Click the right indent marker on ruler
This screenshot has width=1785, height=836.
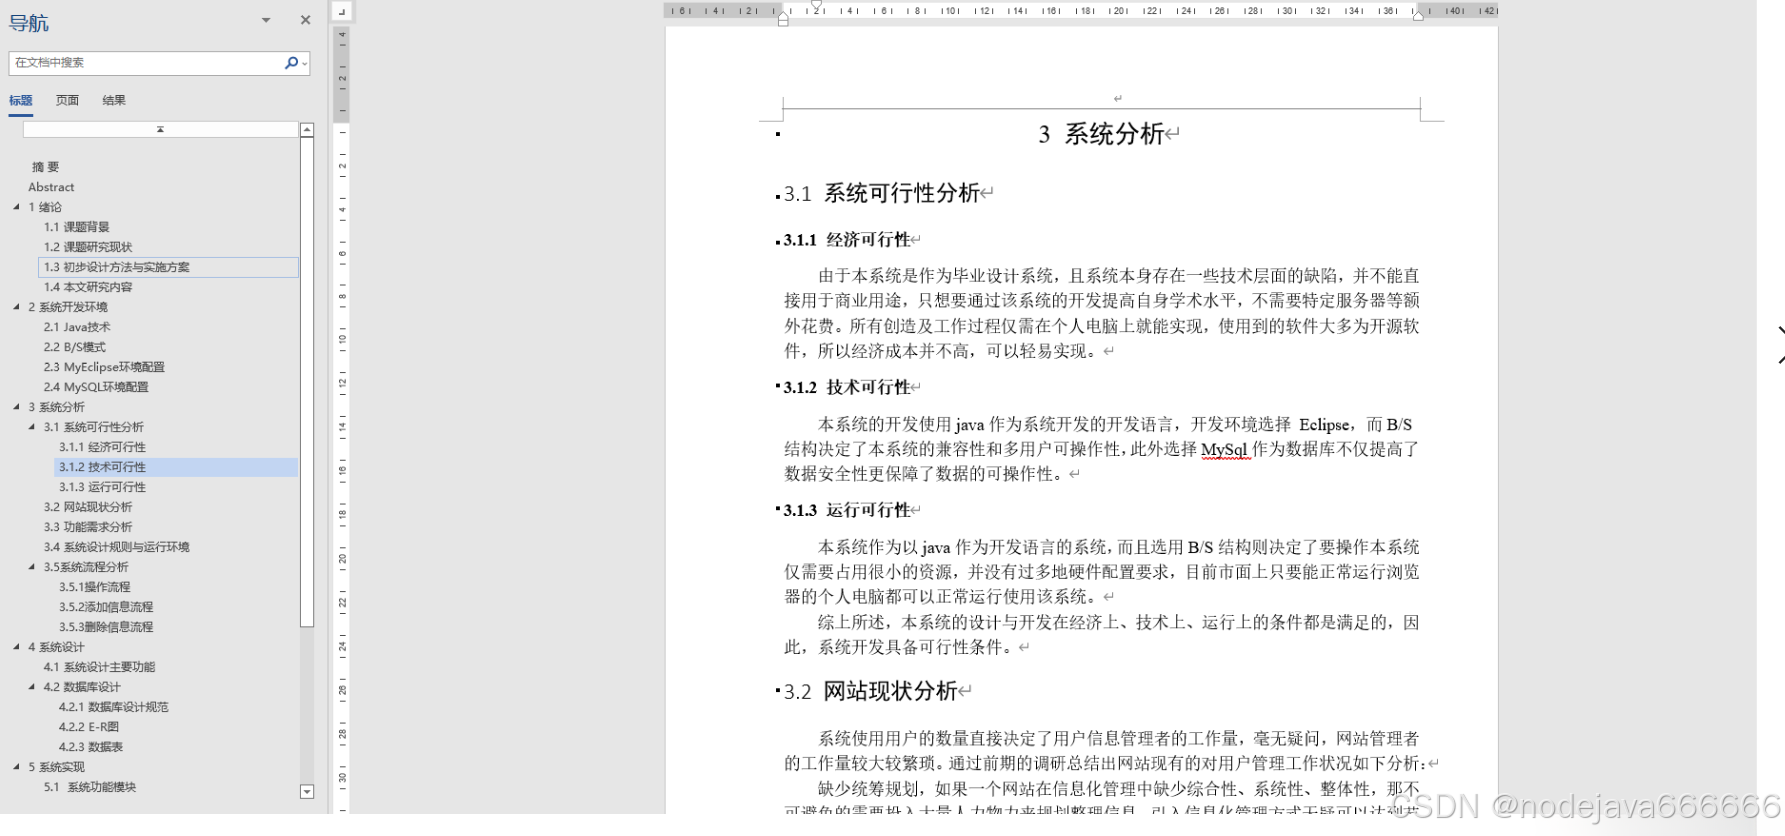click(1418, 15)
